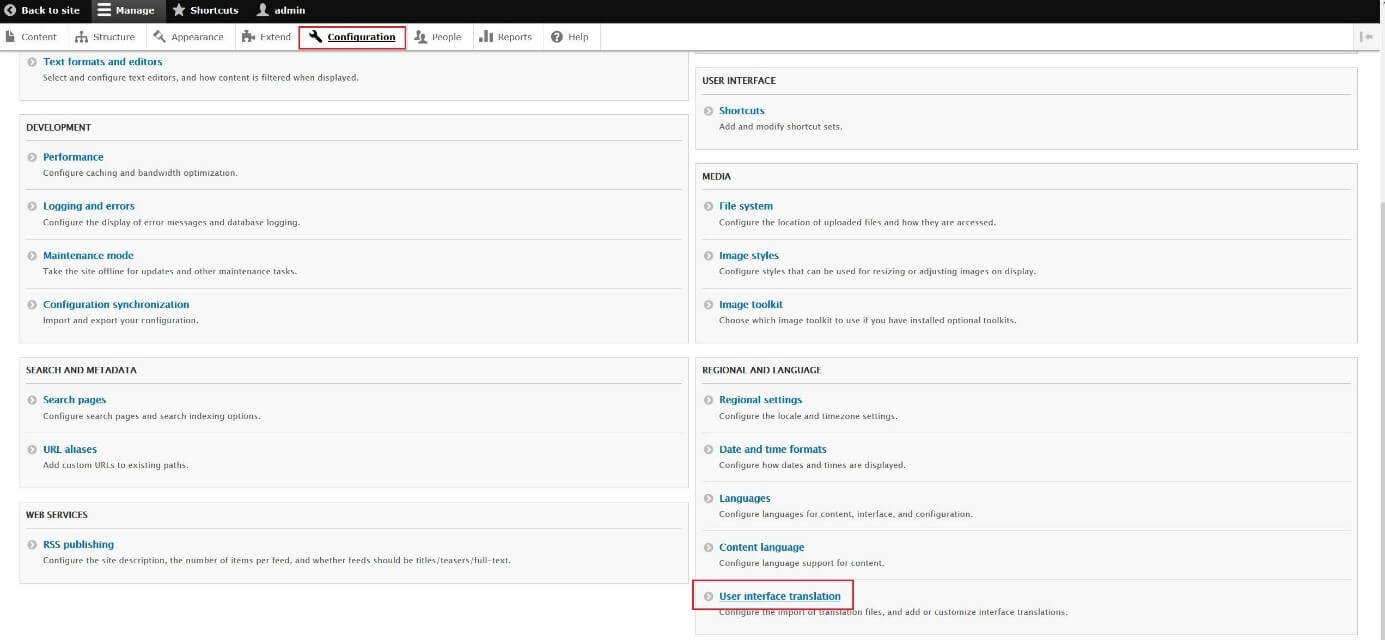This screenshot has height=640, width=1385.
Task: Click the Help question mark icon
Action: pyautogui.click(x=557, y=37)
